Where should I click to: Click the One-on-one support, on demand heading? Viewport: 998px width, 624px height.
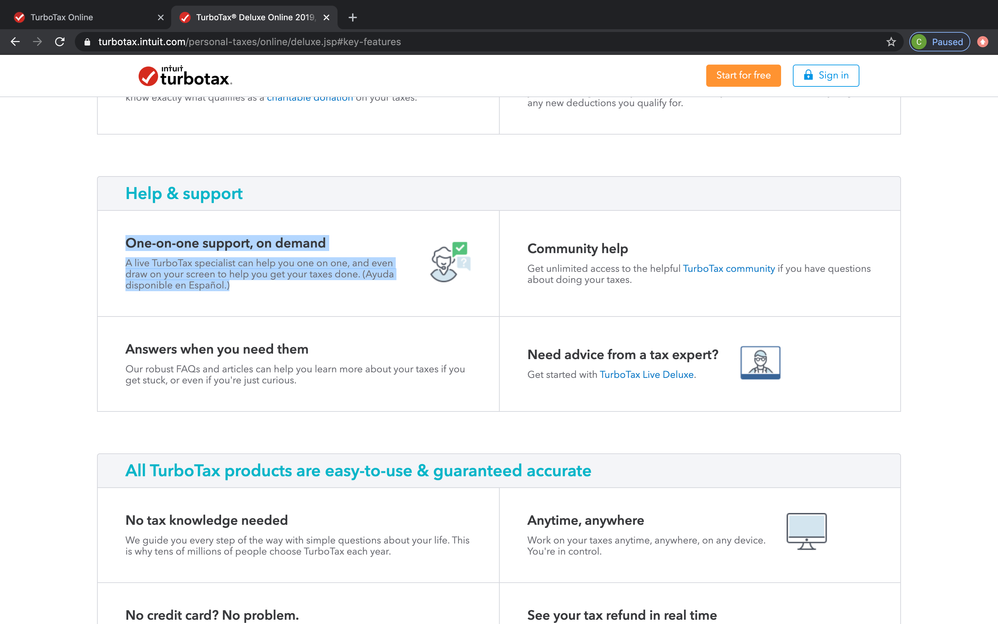coord(225,243)
